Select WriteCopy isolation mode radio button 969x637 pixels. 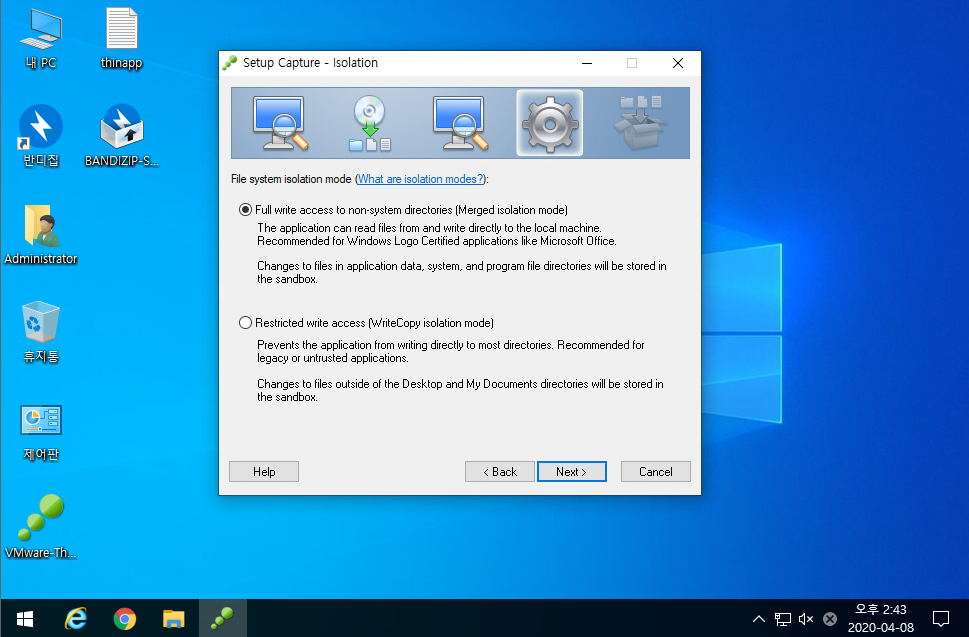pos(245,323)
